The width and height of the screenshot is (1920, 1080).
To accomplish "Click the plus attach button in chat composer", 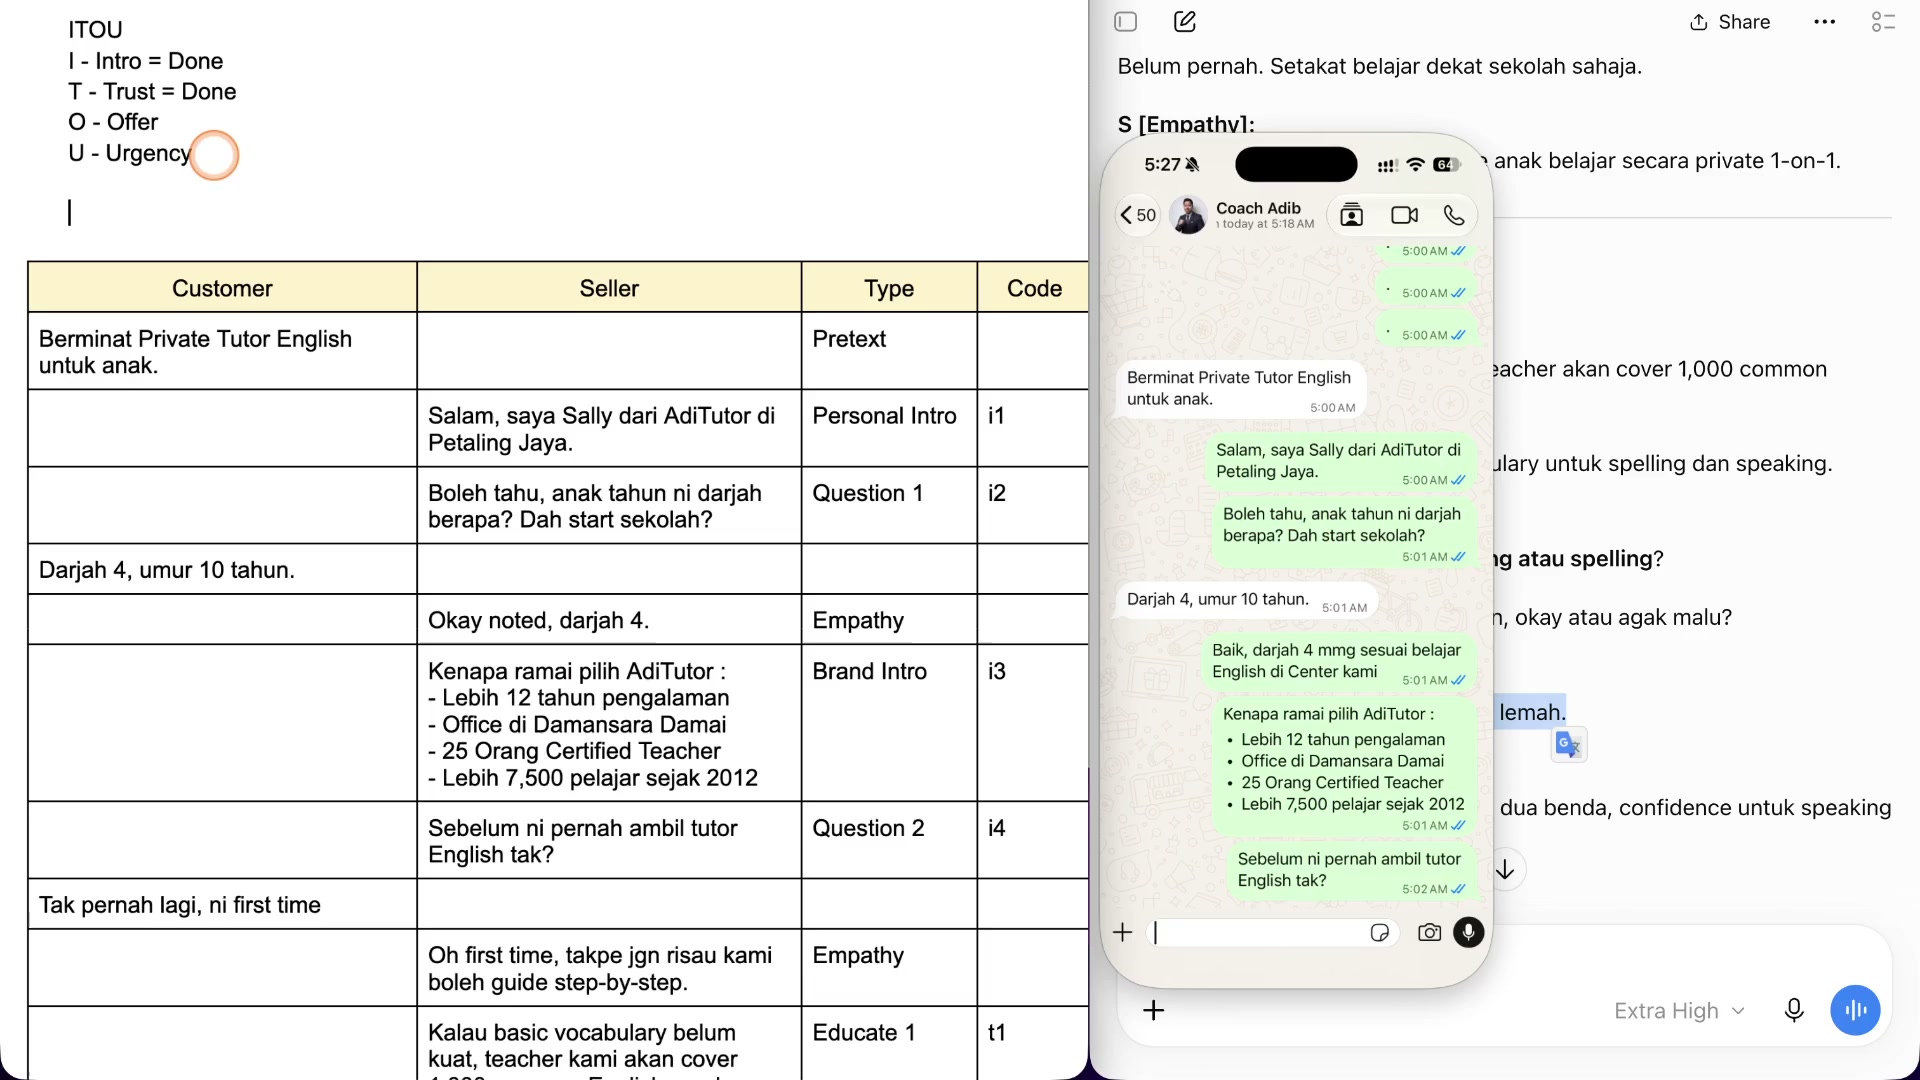I will point(1154,1011).
